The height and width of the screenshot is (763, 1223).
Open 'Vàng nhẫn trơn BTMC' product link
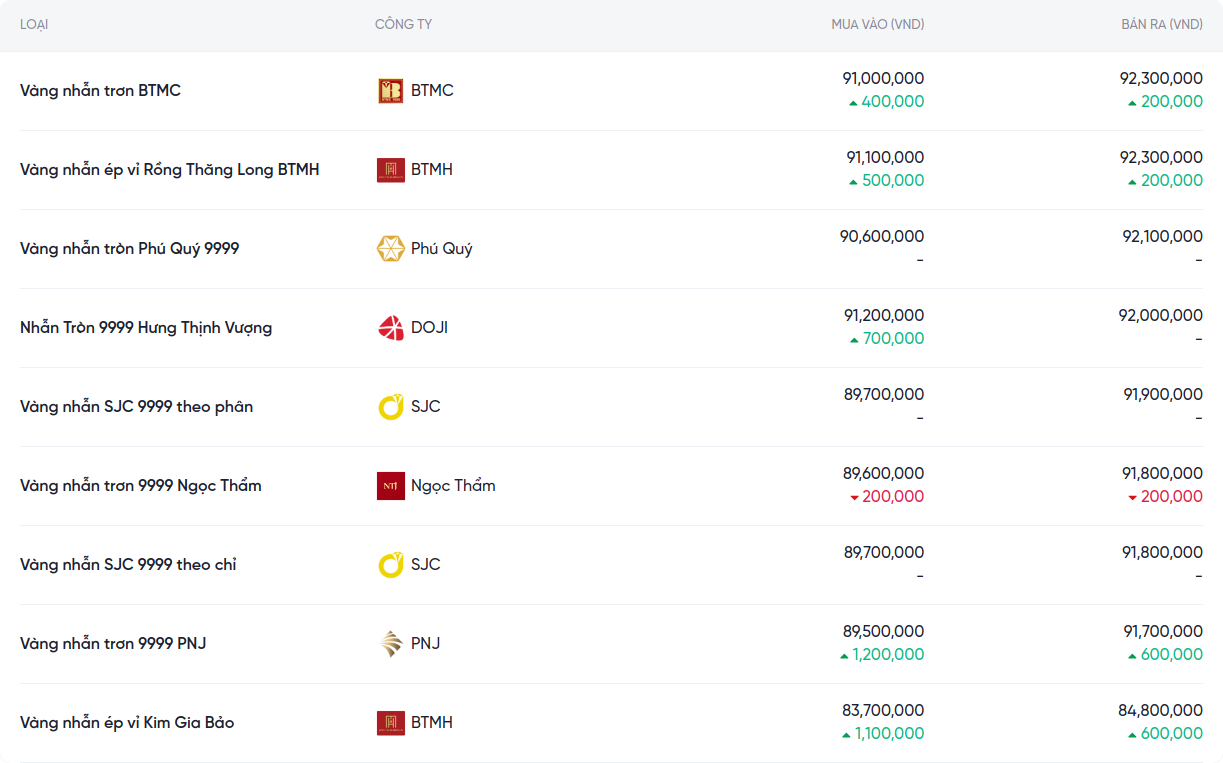(100, 91)
